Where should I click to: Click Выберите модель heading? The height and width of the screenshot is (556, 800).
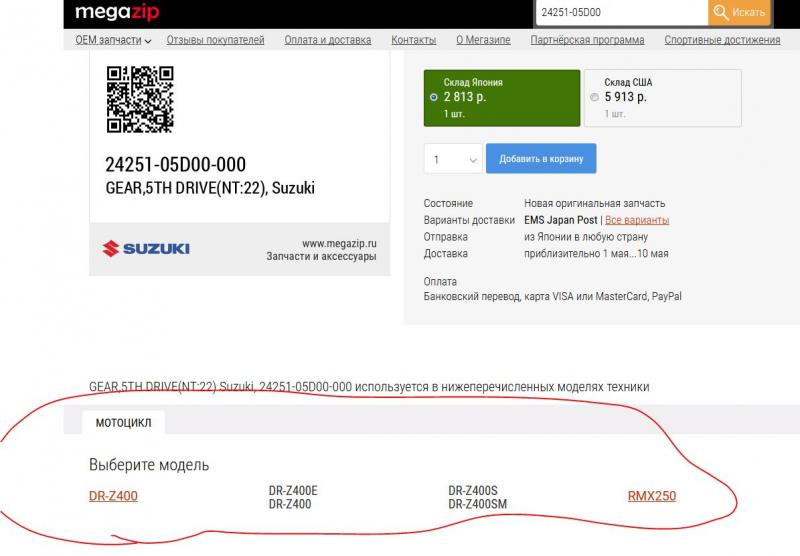(x=149, y=465)
